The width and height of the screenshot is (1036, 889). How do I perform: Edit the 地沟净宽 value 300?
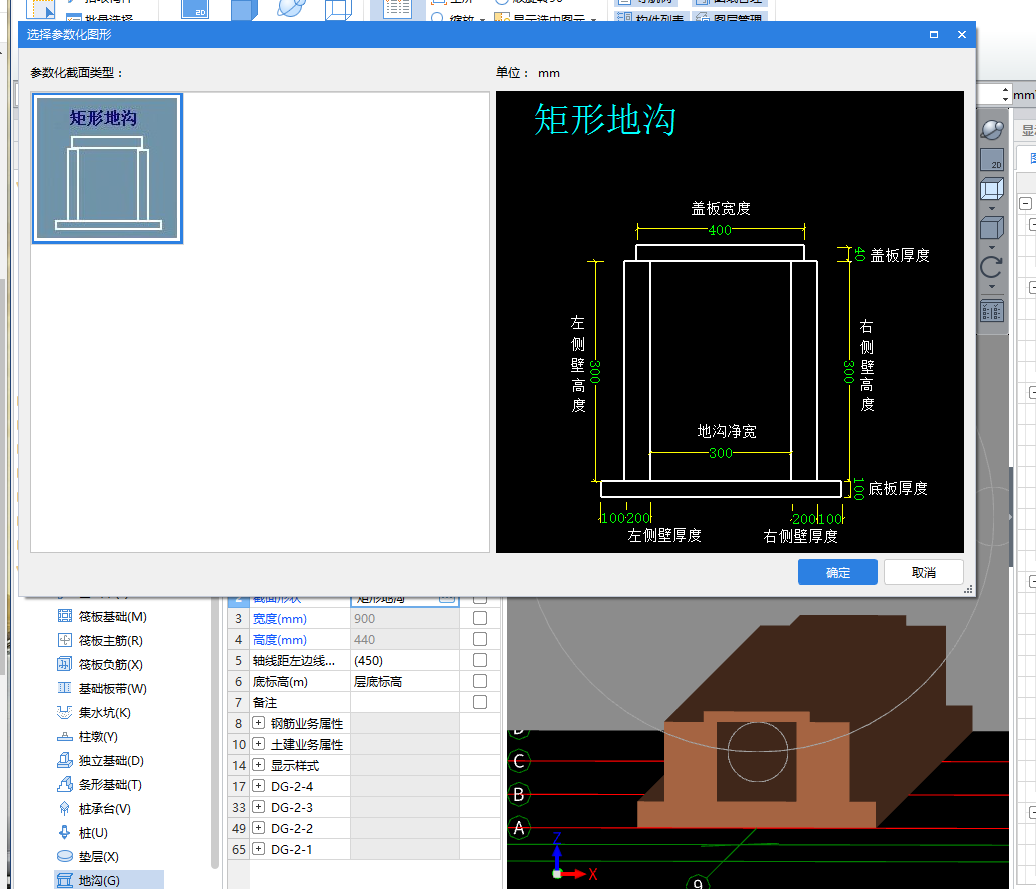pyautogui.click(x=720, y=453)
